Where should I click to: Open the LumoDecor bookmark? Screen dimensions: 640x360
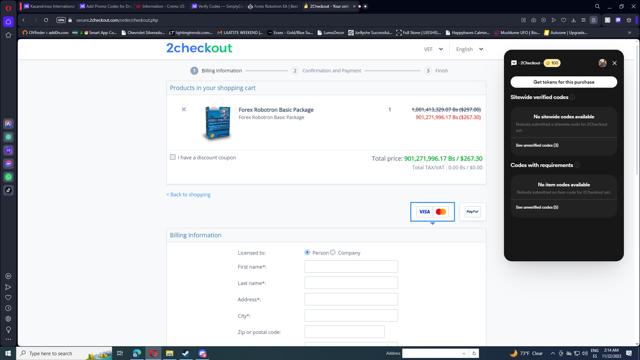[331, 33]
